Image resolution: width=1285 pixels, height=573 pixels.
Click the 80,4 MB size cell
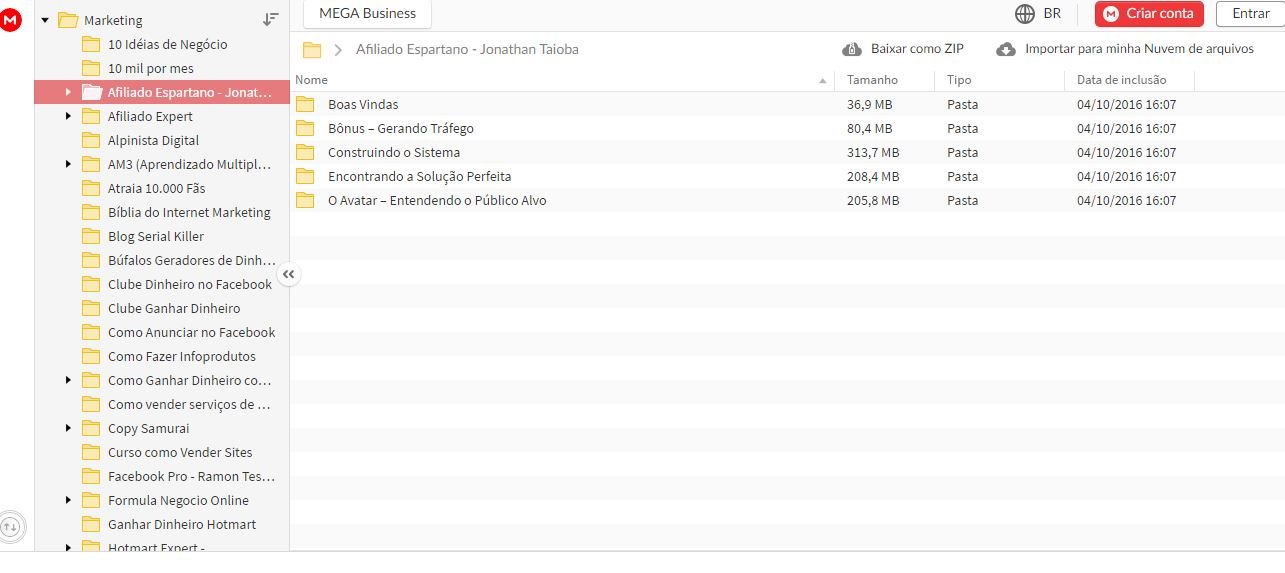pos(870,128)
